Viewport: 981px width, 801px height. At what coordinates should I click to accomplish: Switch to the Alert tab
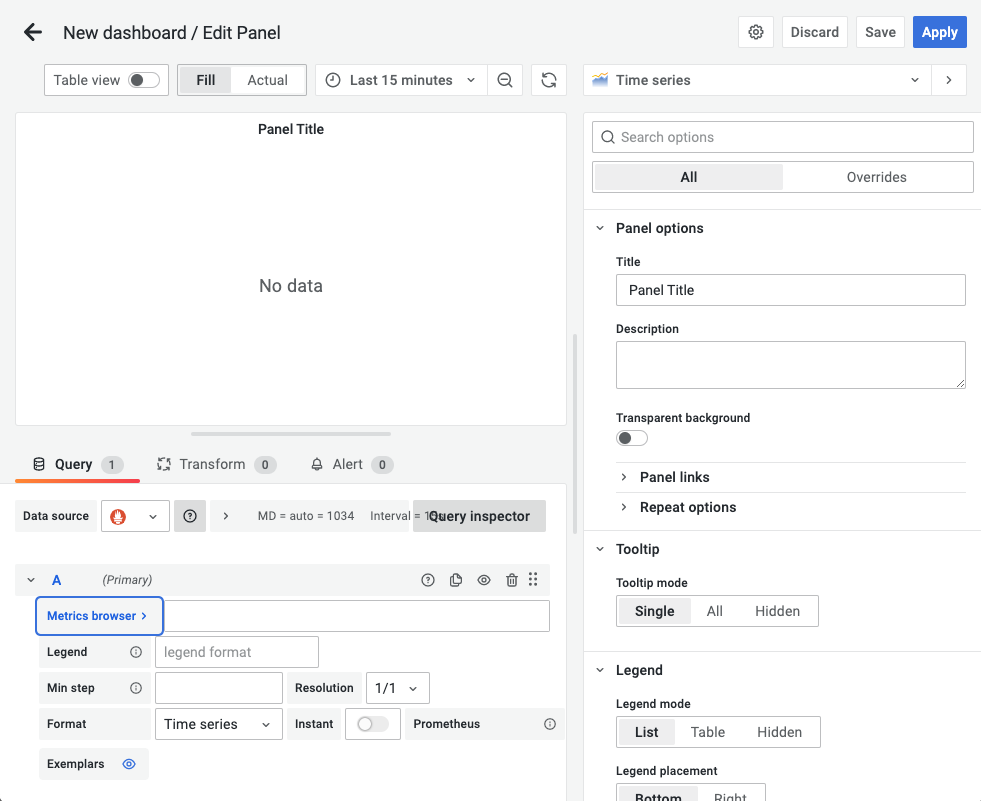pos(352,464)
